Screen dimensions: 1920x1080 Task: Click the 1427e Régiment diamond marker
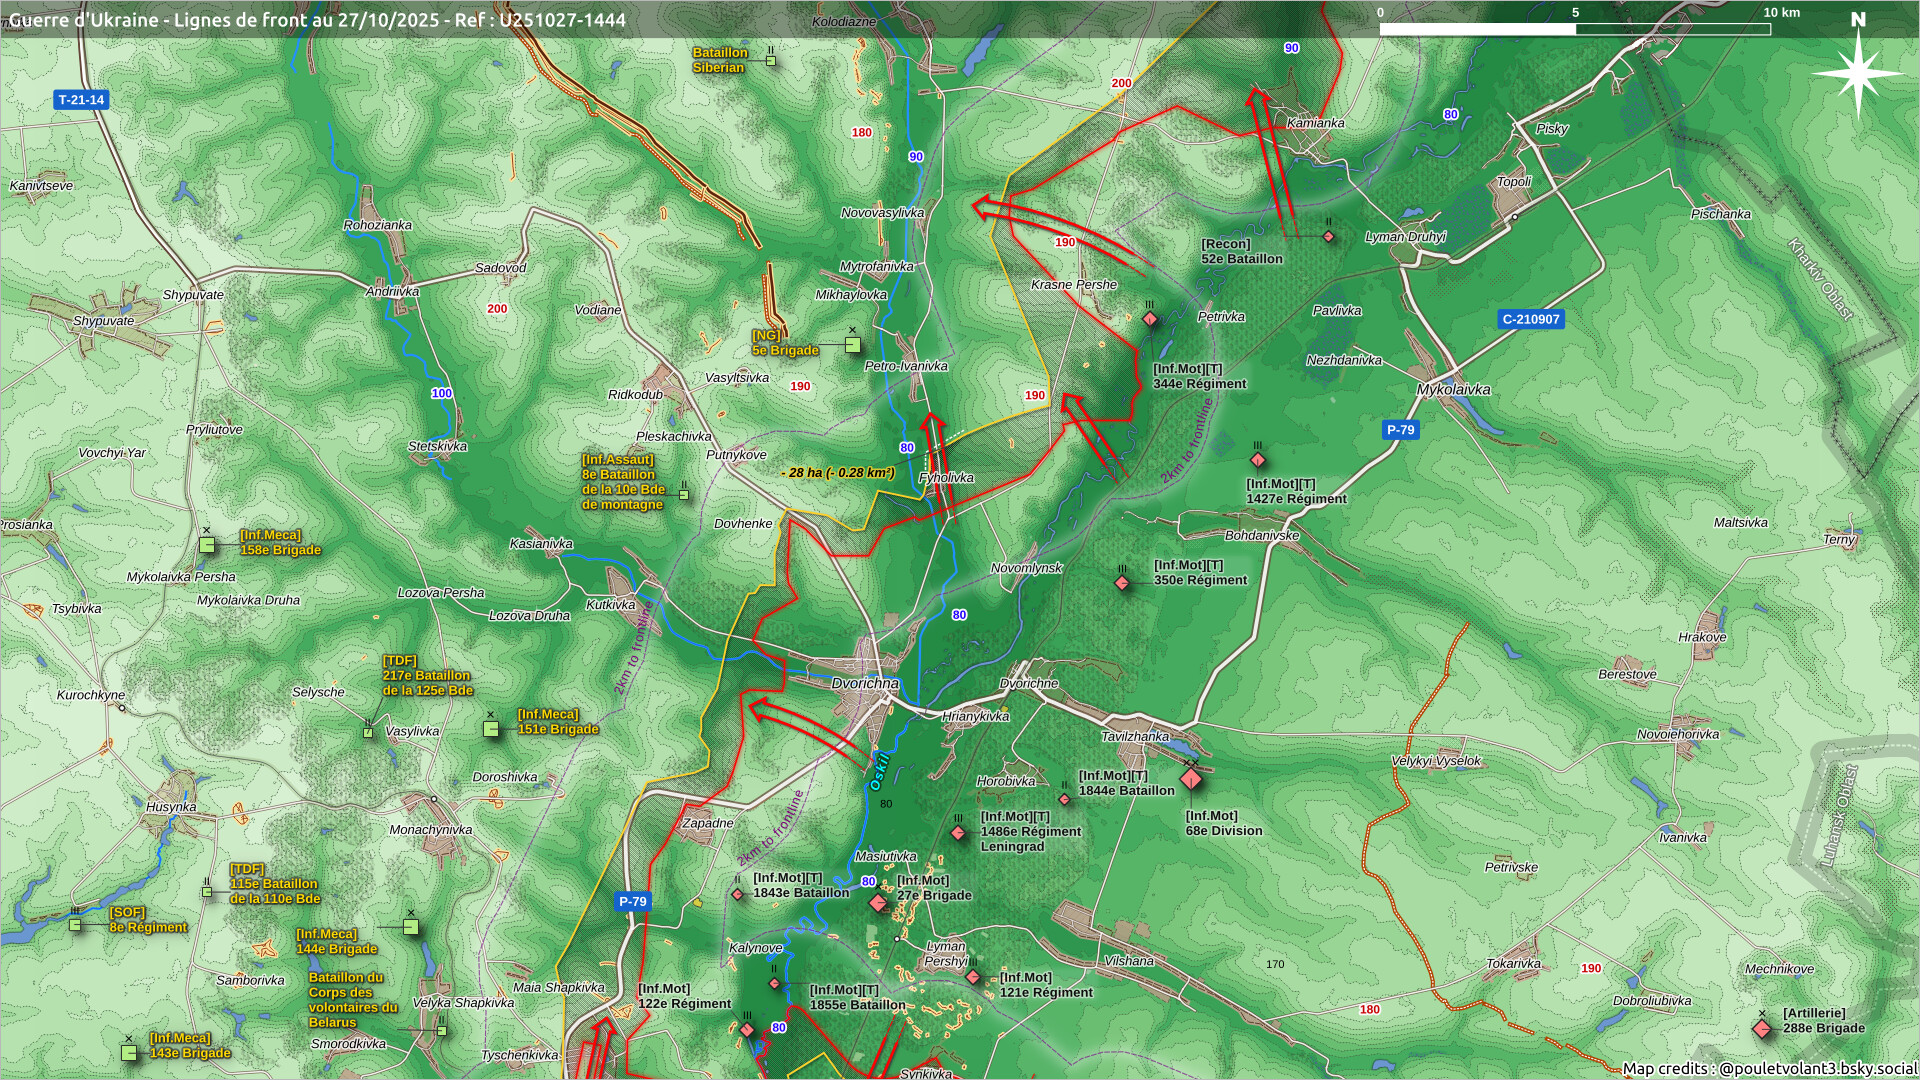click(x=1258, y=461)
